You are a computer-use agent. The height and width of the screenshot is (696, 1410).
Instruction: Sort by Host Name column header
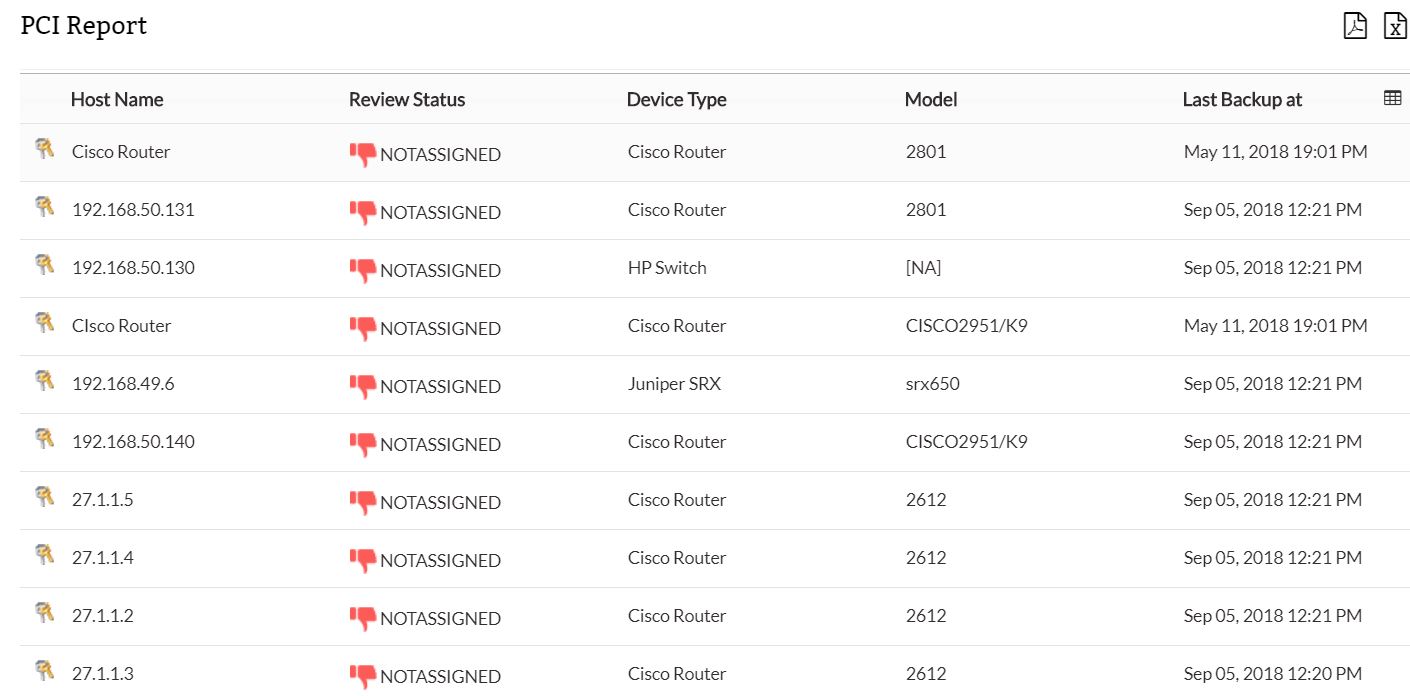pos(117,100)
